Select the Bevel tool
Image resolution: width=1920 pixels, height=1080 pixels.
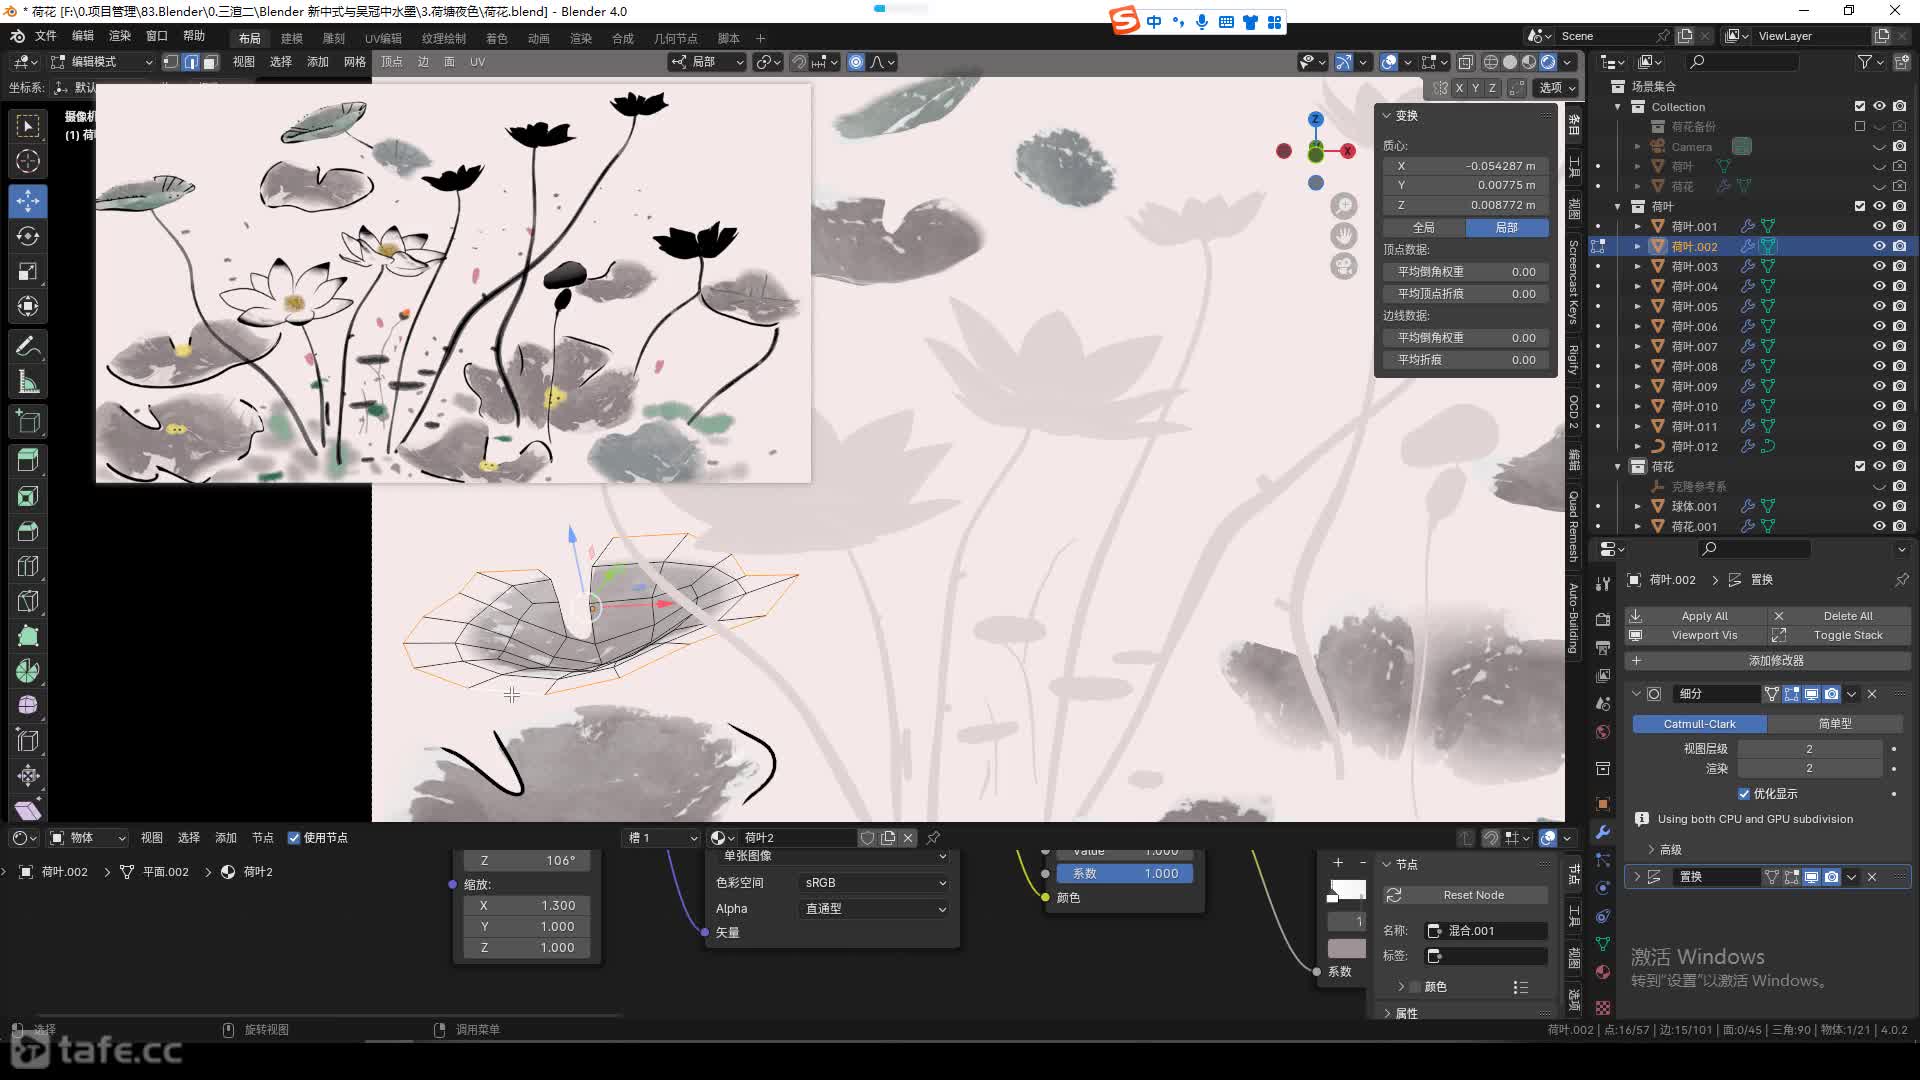(x=28, y=531)
